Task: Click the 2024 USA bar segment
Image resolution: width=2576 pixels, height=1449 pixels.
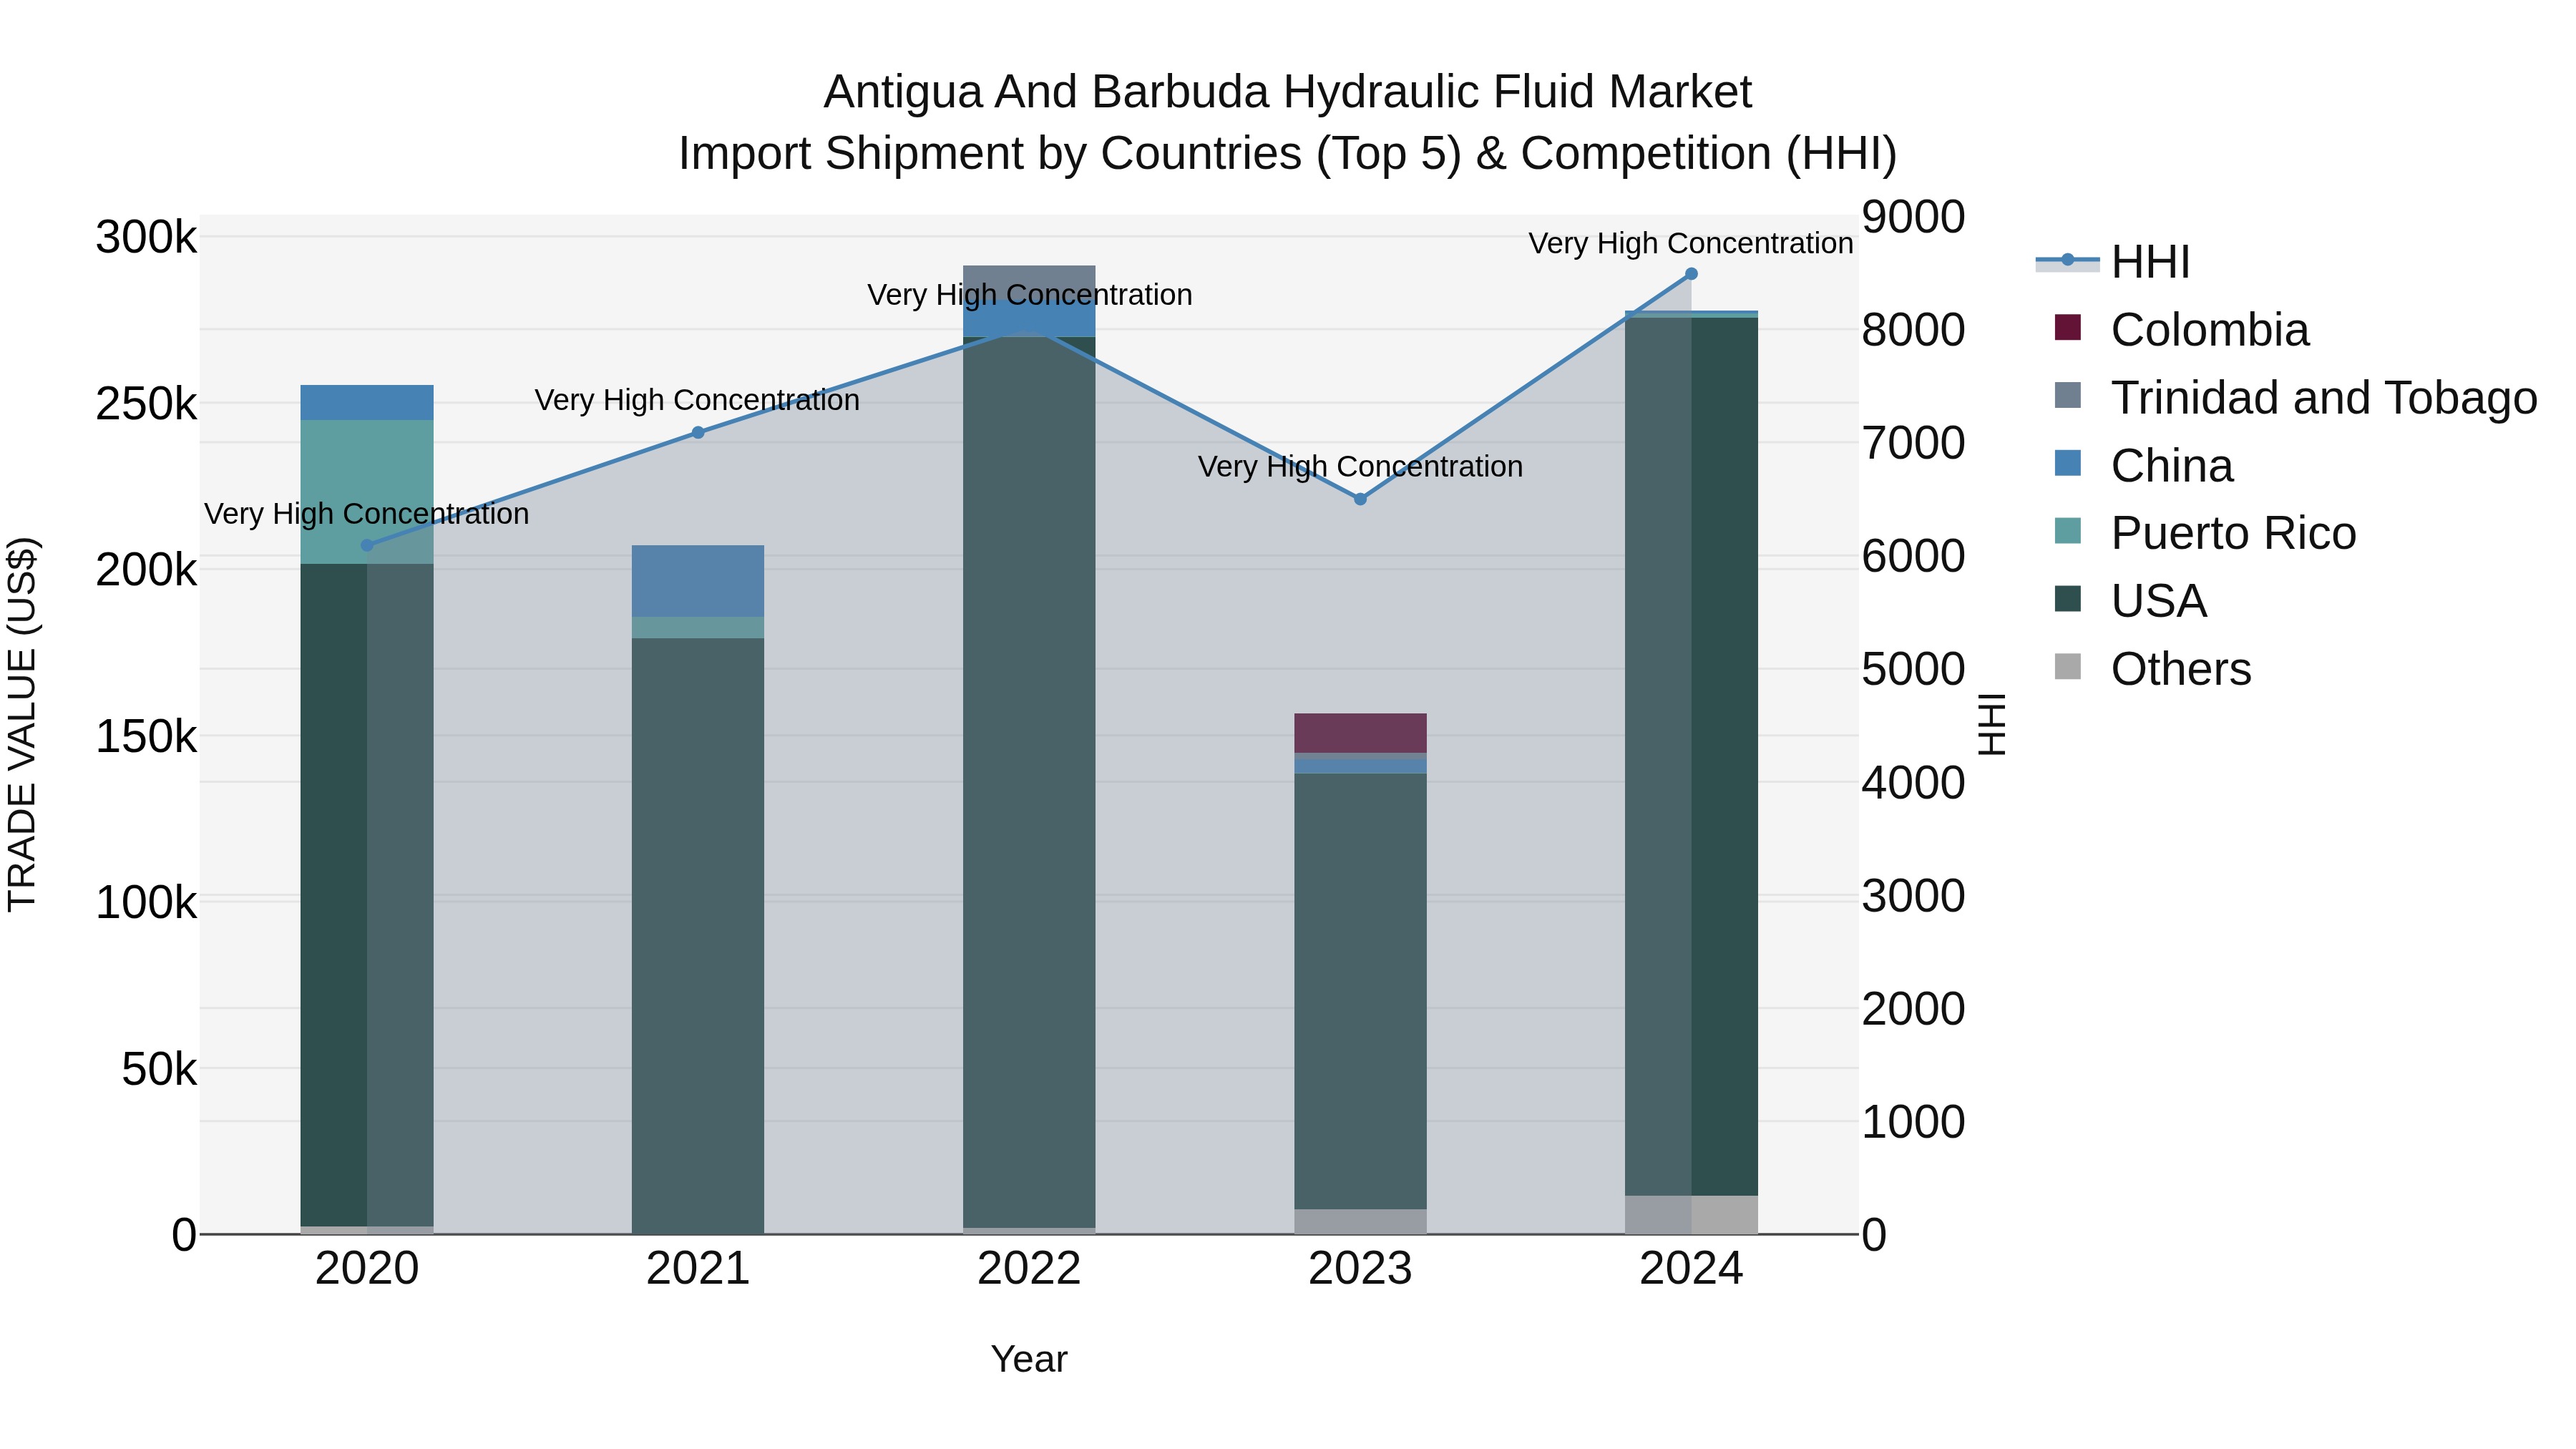Action: 1691,757
